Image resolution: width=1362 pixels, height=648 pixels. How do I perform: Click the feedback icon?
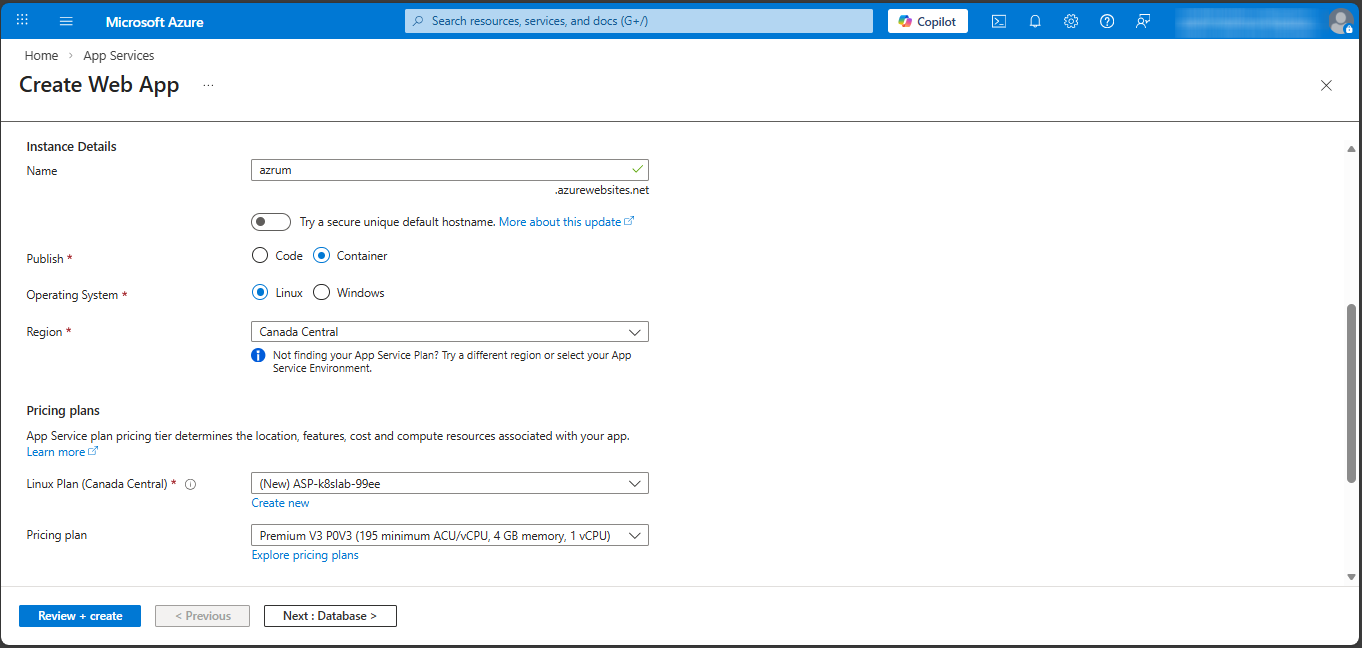point(1143,21)
